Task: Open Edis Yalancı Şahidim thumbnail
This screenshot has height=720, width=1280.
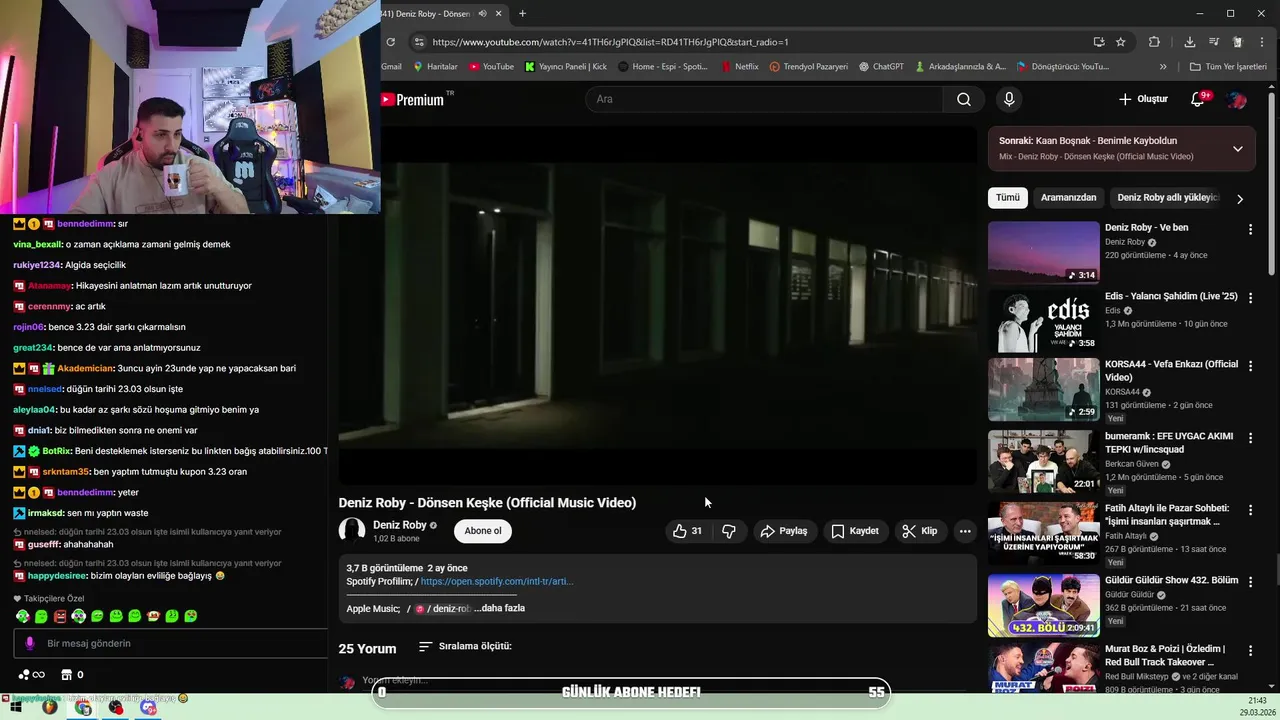Action: click(x=1043, y=321)
